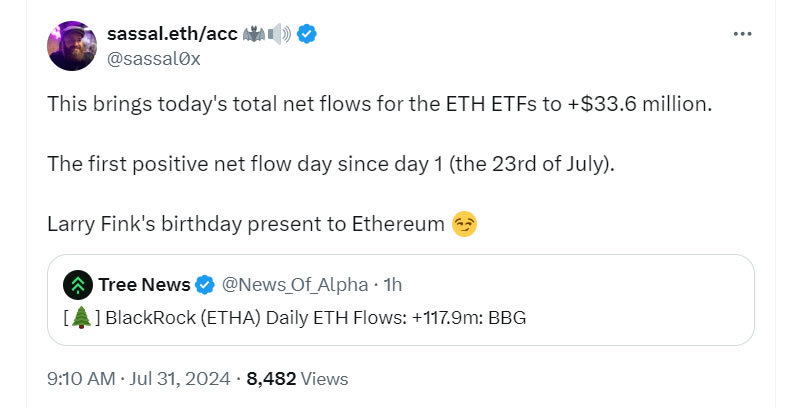Click the Christmas tree emoji in quoted tweet
The height and width of the screenshot is (408, 797).
(x=81, y=318)
